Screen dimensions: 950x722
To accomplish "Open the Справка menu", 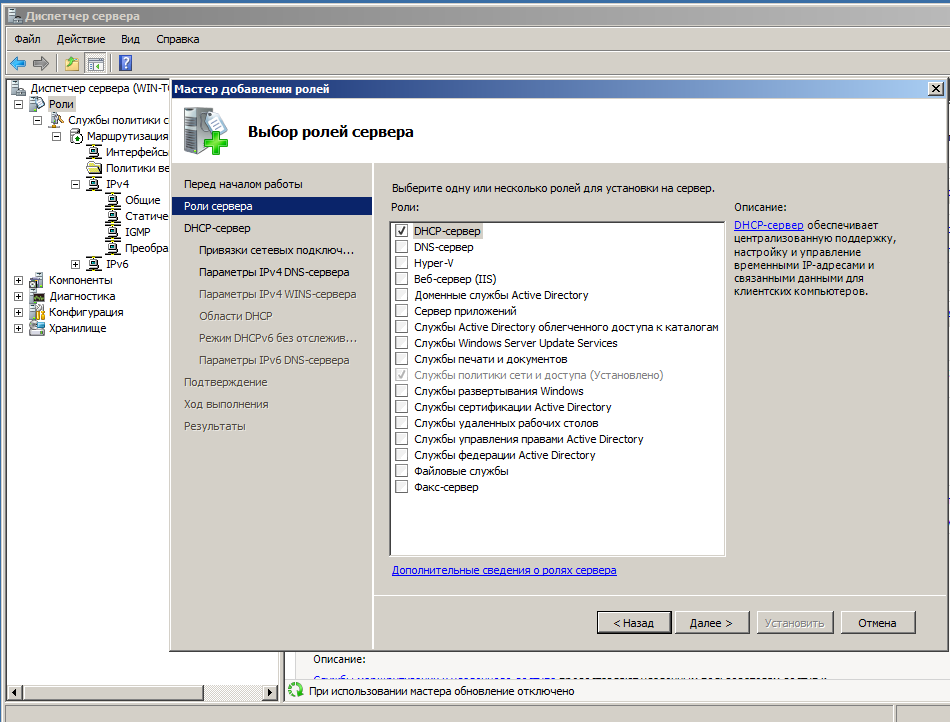I will coord(177,39).
